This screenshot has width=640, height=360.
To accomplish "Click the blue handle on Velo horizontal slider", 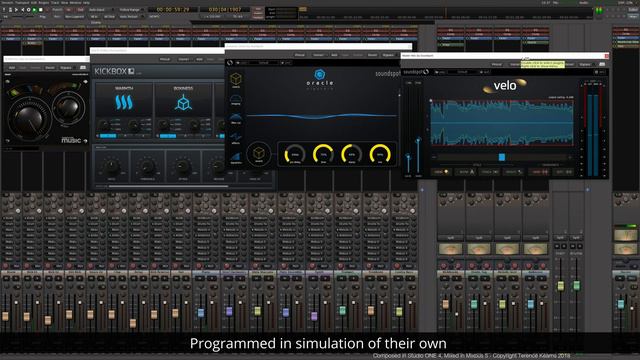I will pyautogui.click(x=502, y=157).
